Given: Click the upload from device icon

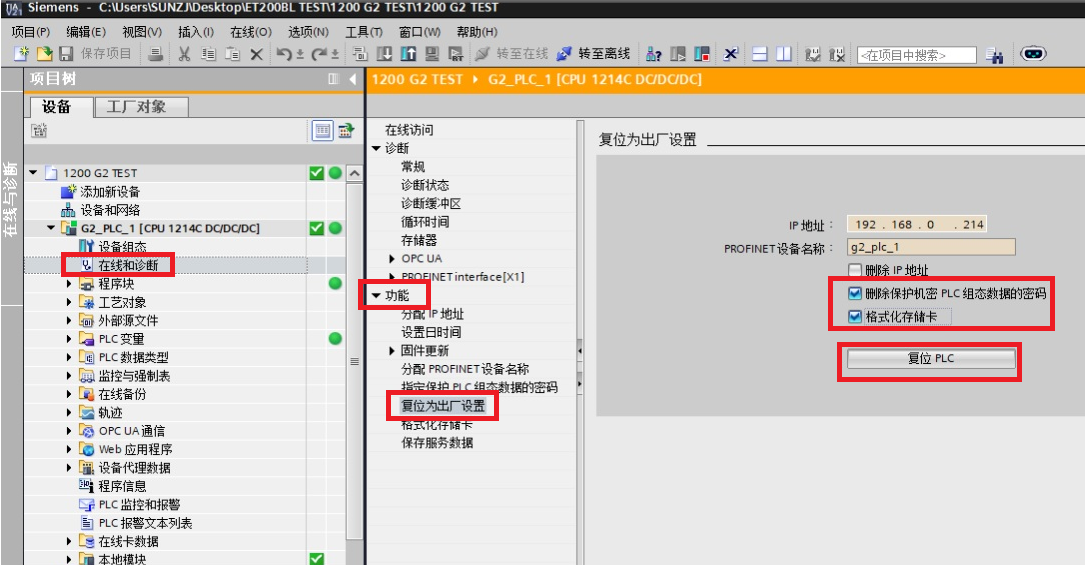Looking at the screenshot, I should [x=408, y=54].
